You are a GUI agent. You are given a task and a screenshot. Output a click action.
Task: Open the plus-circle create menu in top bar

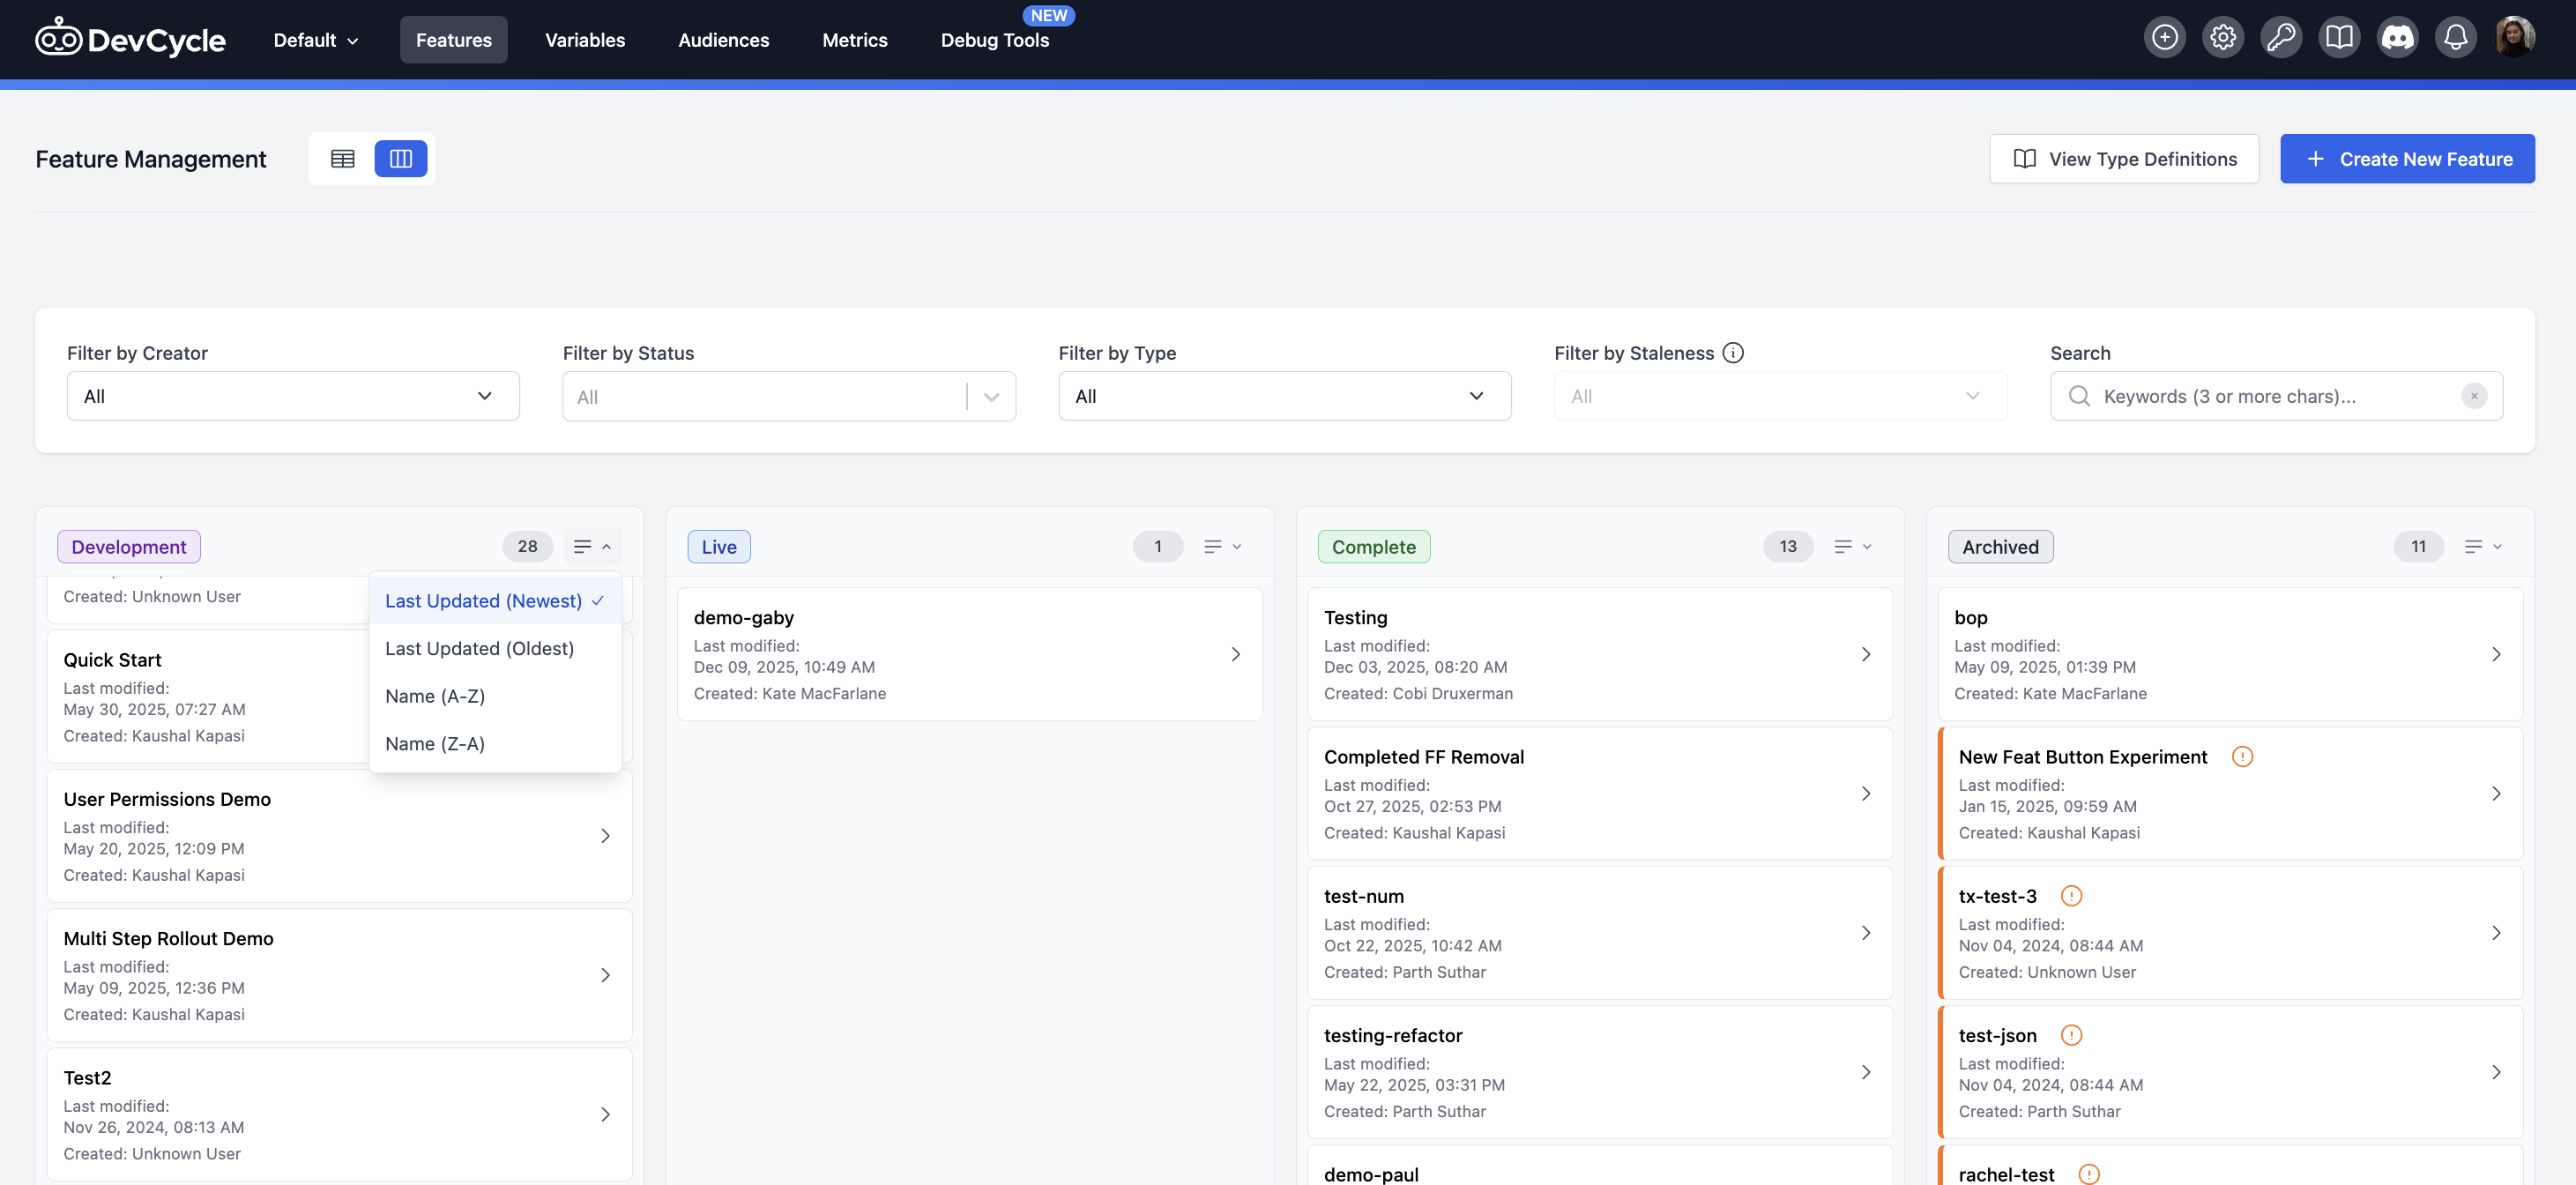[x=2164, y=37]
